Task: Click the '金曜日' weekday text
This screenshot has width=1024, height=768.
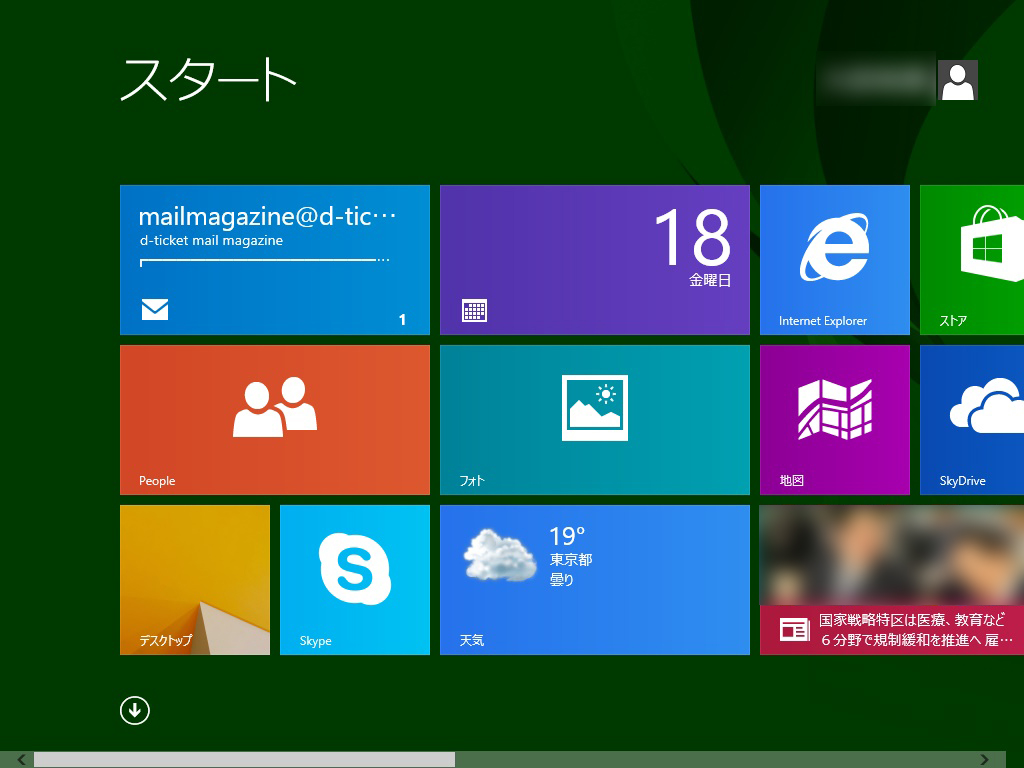Action: click(x=710, y=280)
